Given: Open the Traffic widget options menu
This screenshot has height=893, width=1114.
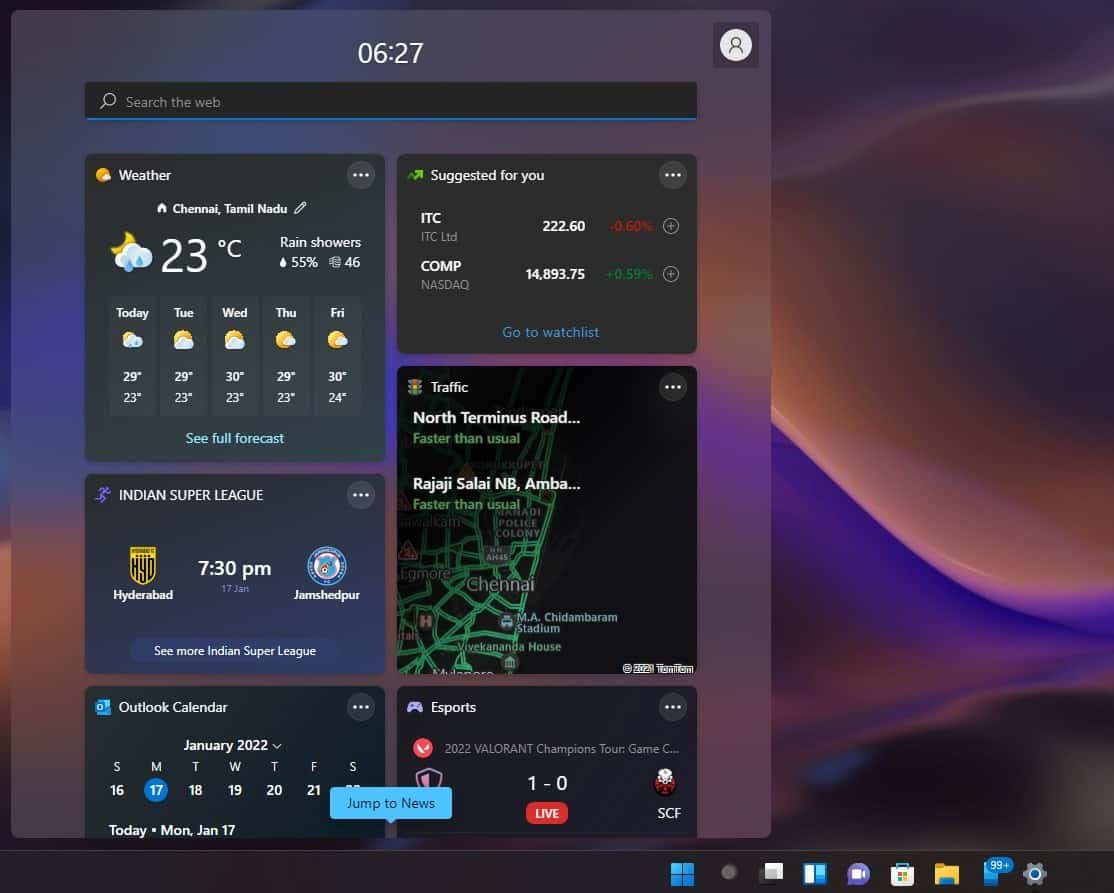Looking at the screenshot, I should coord(672,387).
